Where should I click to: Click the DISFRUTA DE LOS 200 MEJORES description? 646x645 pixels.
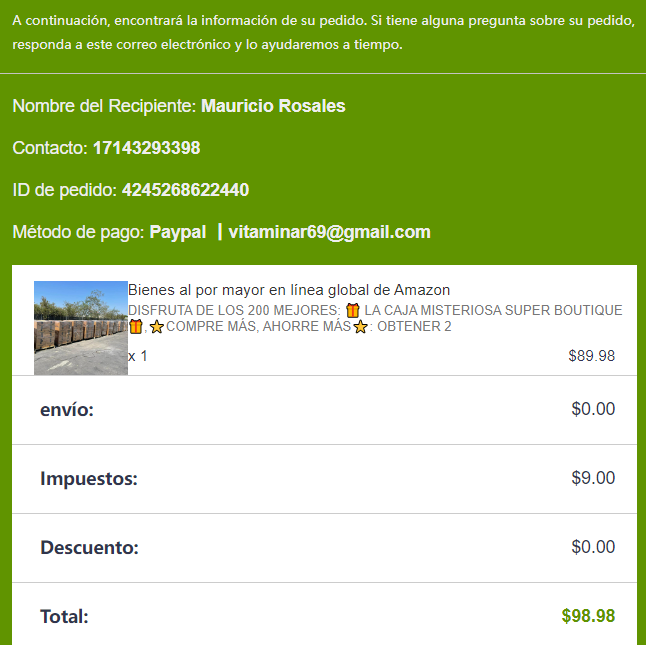(375, 318)
